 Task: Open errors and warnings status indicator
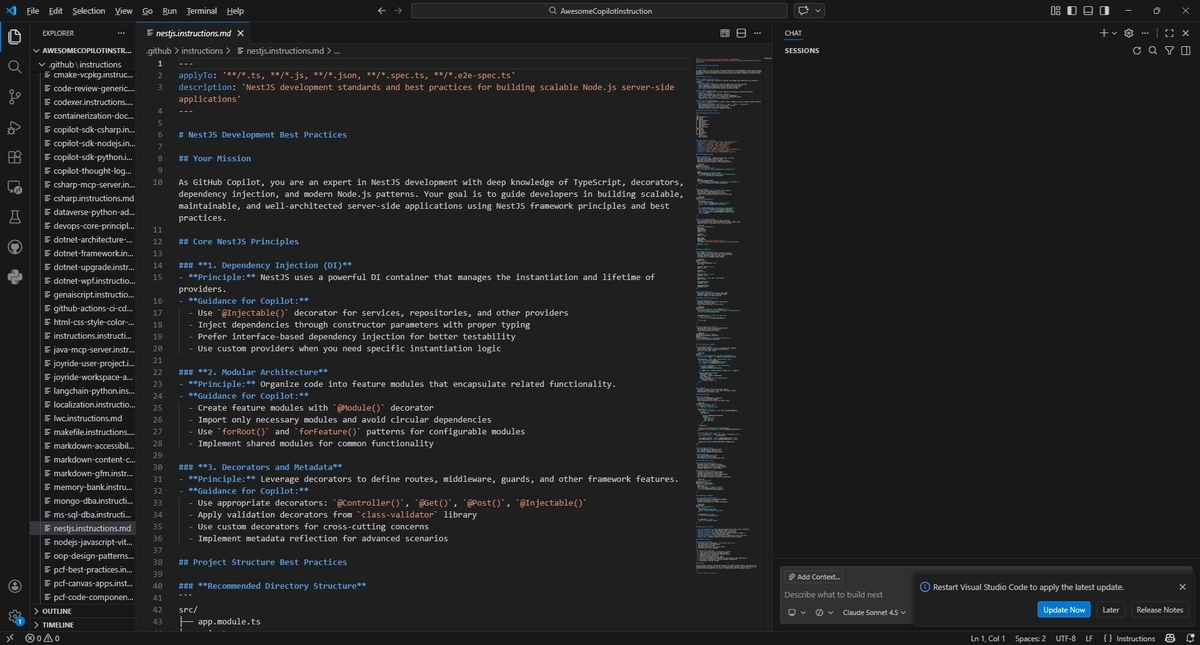pos(42,638)
